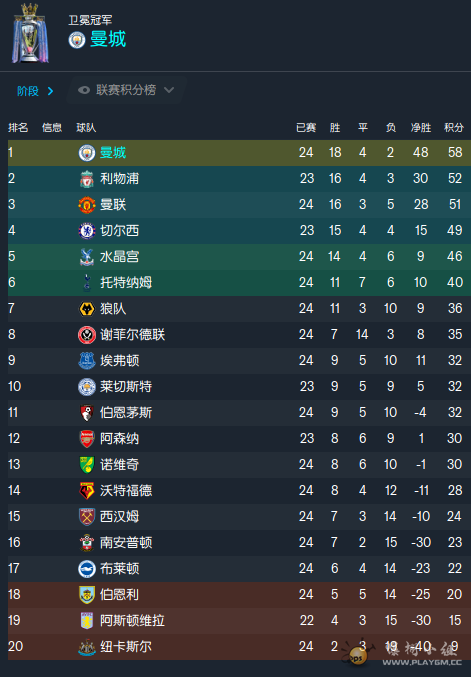The image size is (471, 677).
Task: Open the 水晶宫 team link
Action: (120, 257)
